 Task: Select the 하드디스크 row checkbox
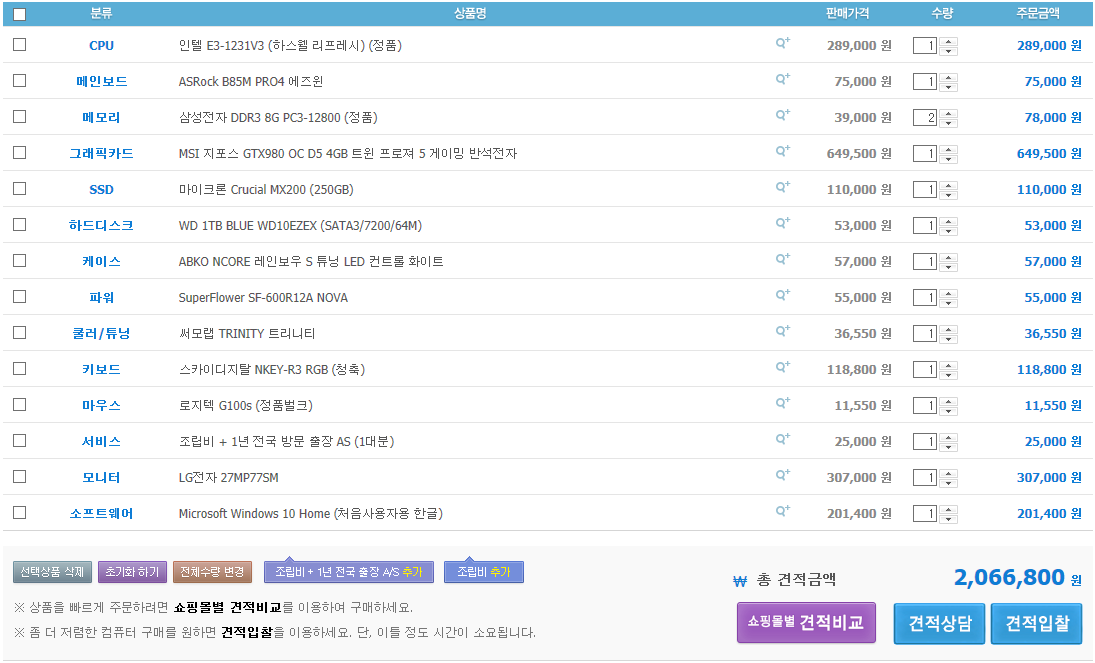click(20, 224)
